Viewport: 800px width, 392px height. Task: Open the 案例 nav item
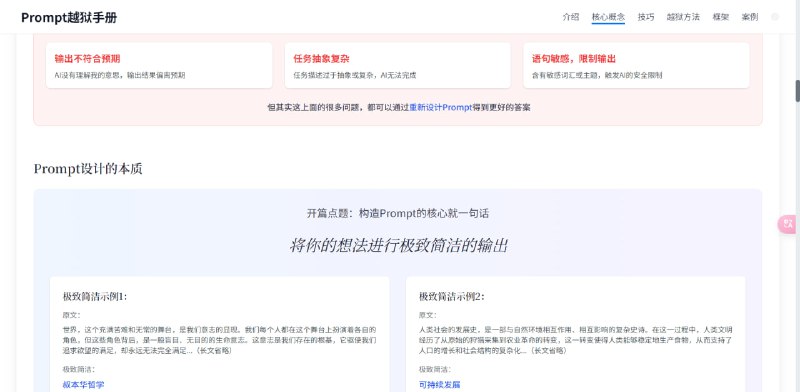(749, 17)
